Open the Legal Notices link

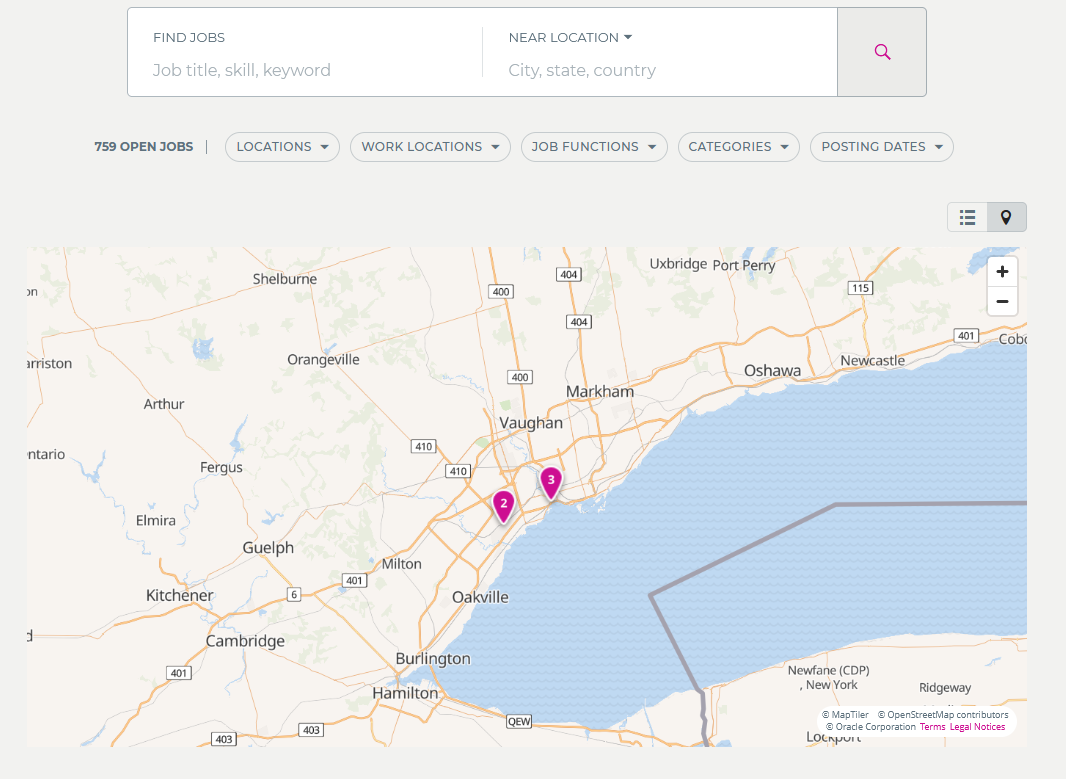click(977, 727)
